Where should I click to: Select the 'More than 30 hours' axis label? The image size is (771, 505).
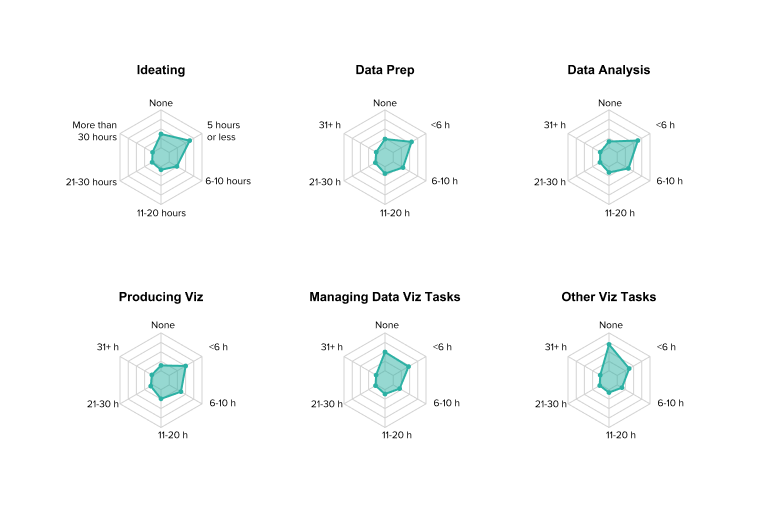click(94, 131)
